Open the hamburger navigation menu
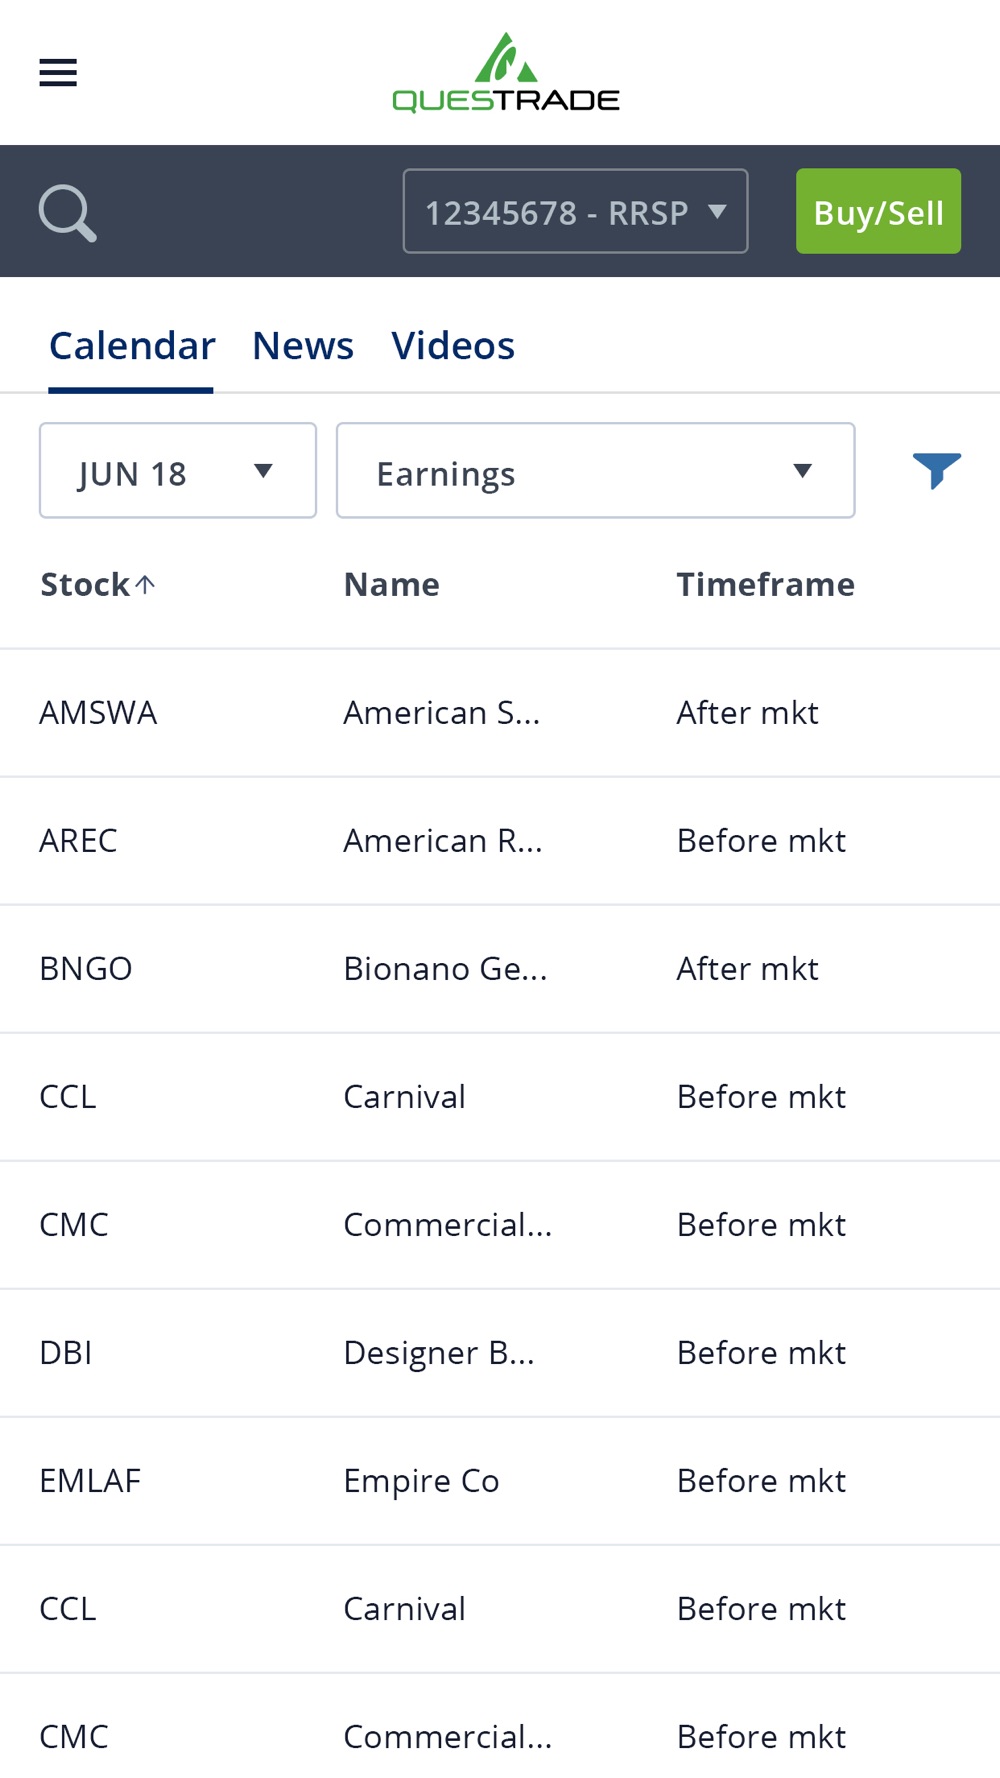Screen dimensions: 1000x1778 tap(58, 72)
